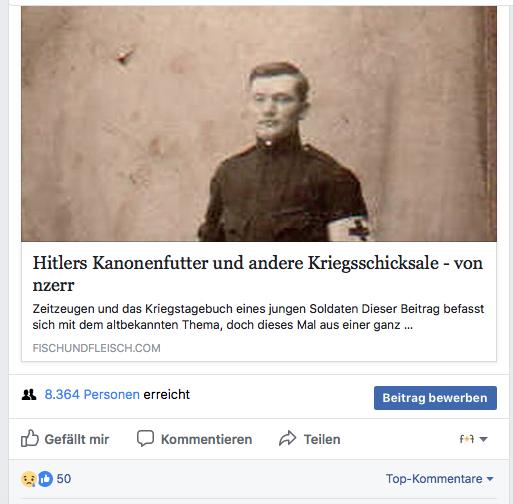
Task: Click the curved share arrow icon
Action: (287, 438)
